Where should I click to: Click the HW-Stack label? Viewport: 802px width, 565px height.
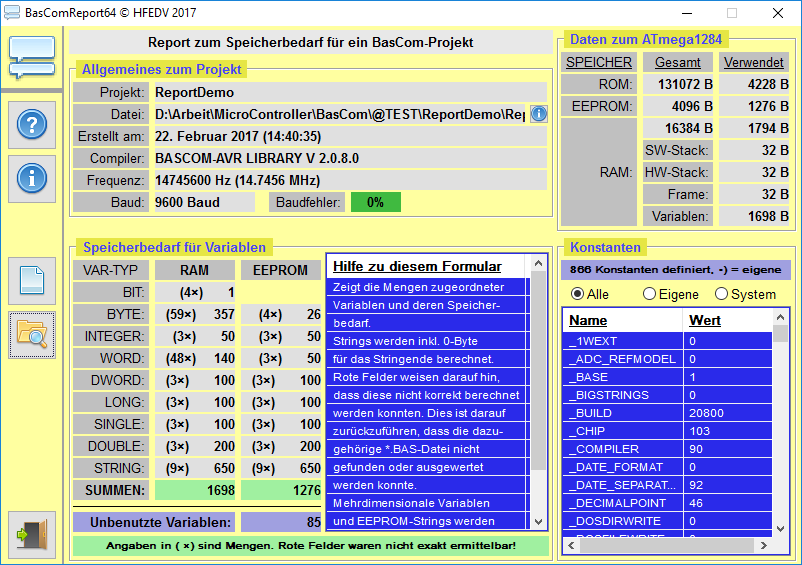[677, 172]
